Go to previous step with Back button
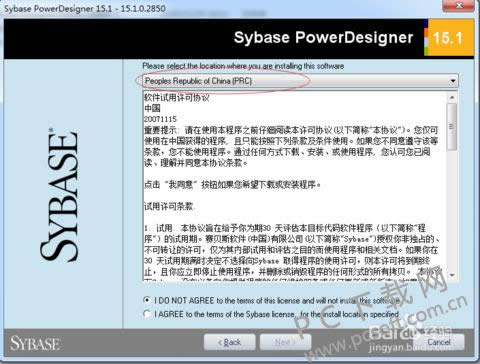The image size is (480, 364). pos(229,342)
